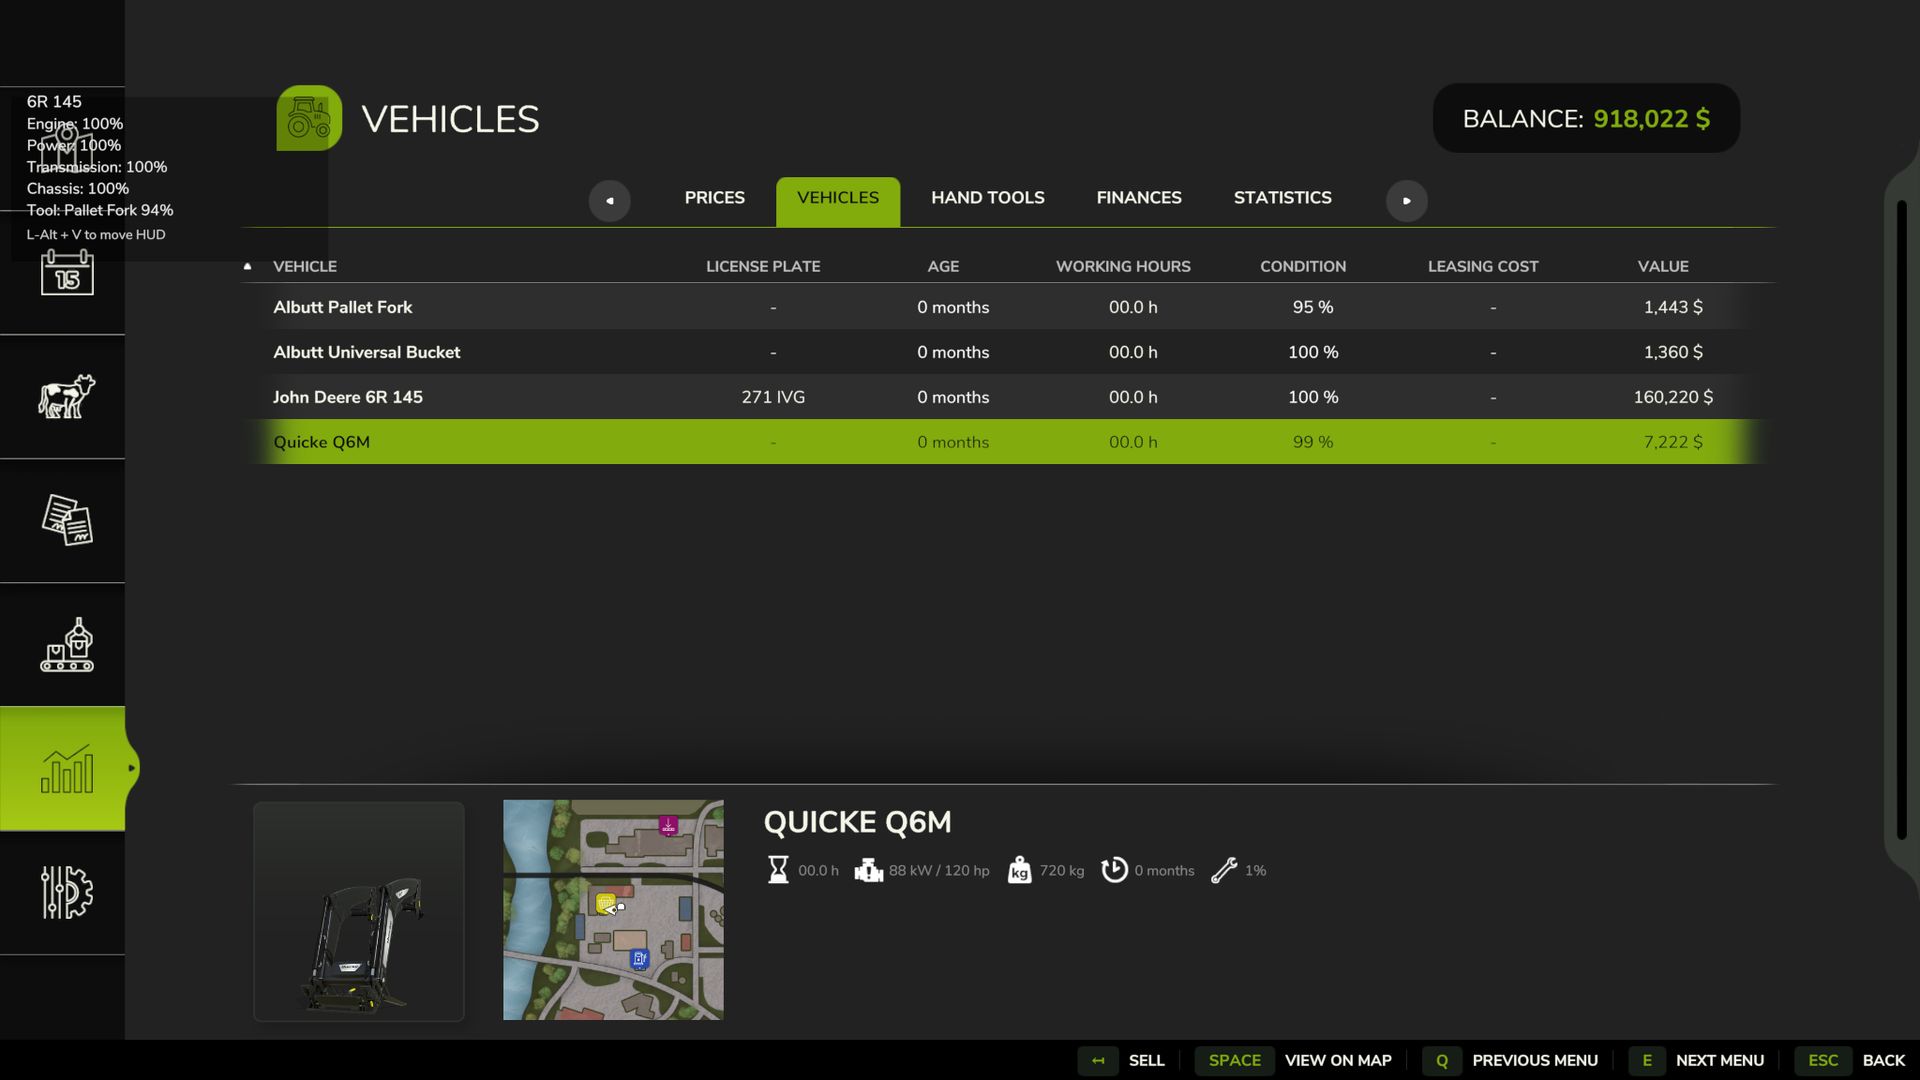Click the farm minimap thumbnail

pyautogui.click(x=613, y=910)
